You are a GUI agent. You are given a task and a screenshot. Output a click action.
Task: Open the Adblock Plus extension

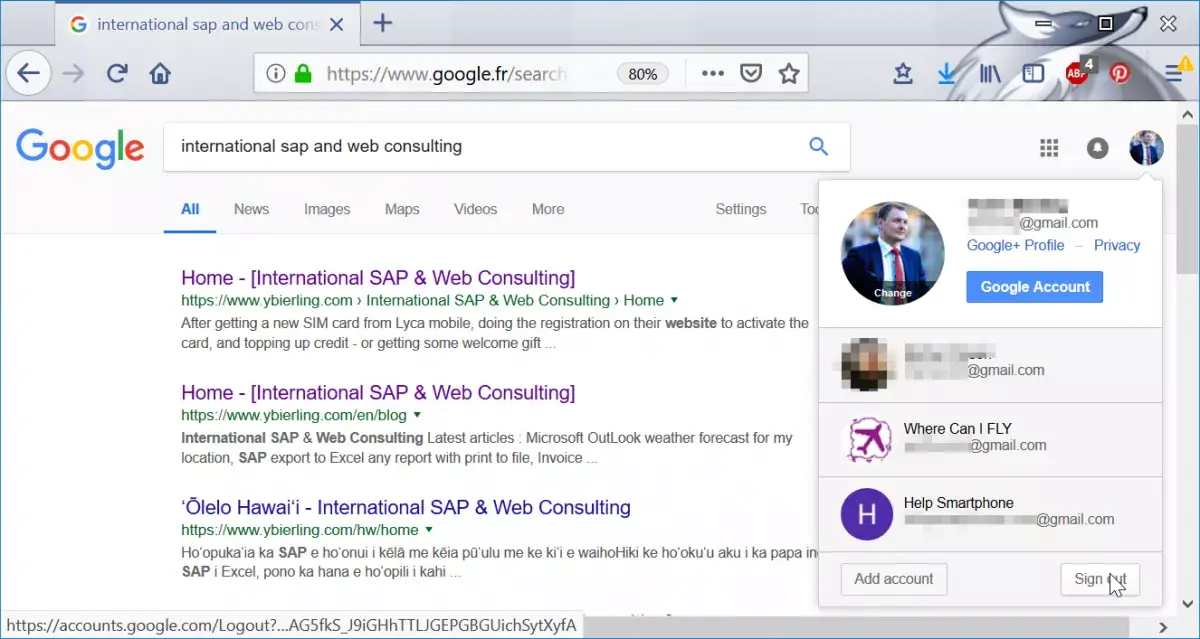tap(1078, 72)
